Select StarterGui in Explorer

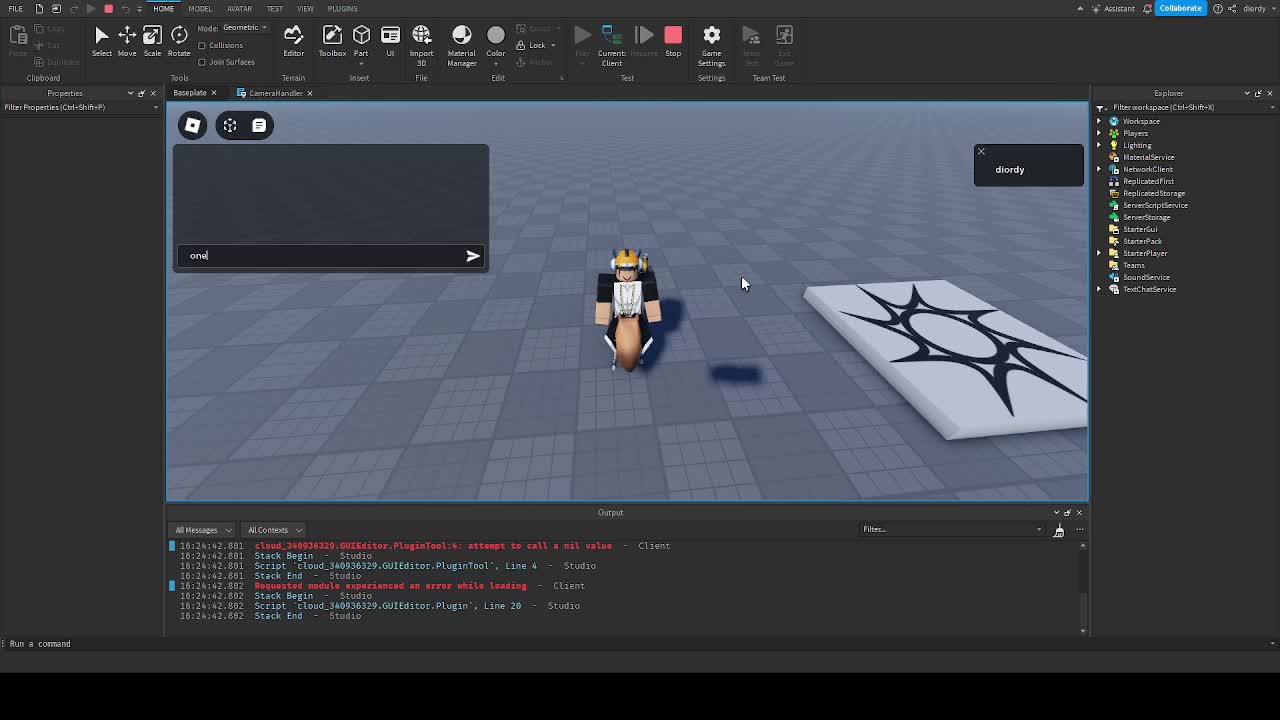pyautogui.click(x=1139, y=229)
